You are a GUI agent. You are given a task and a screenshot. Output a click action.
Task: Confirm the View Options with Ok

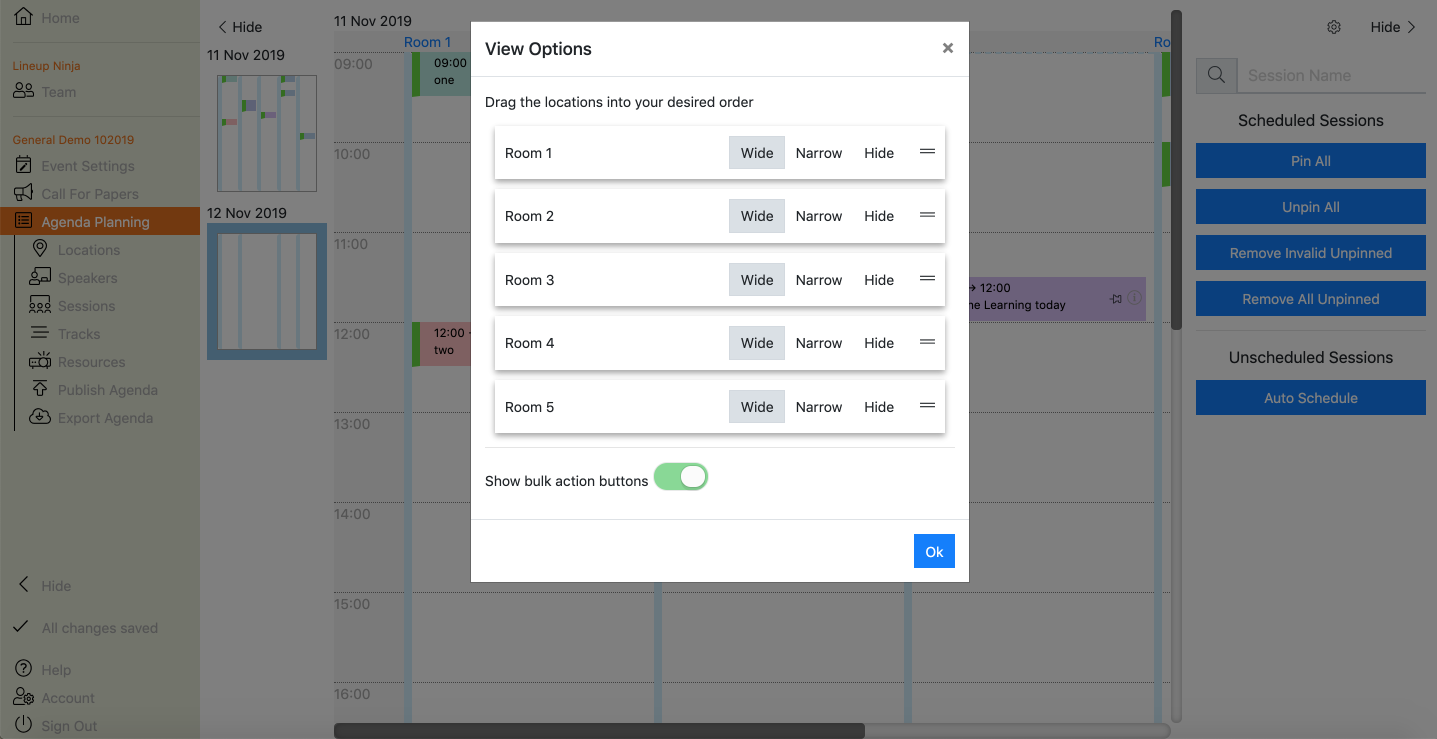click(933, 550)
